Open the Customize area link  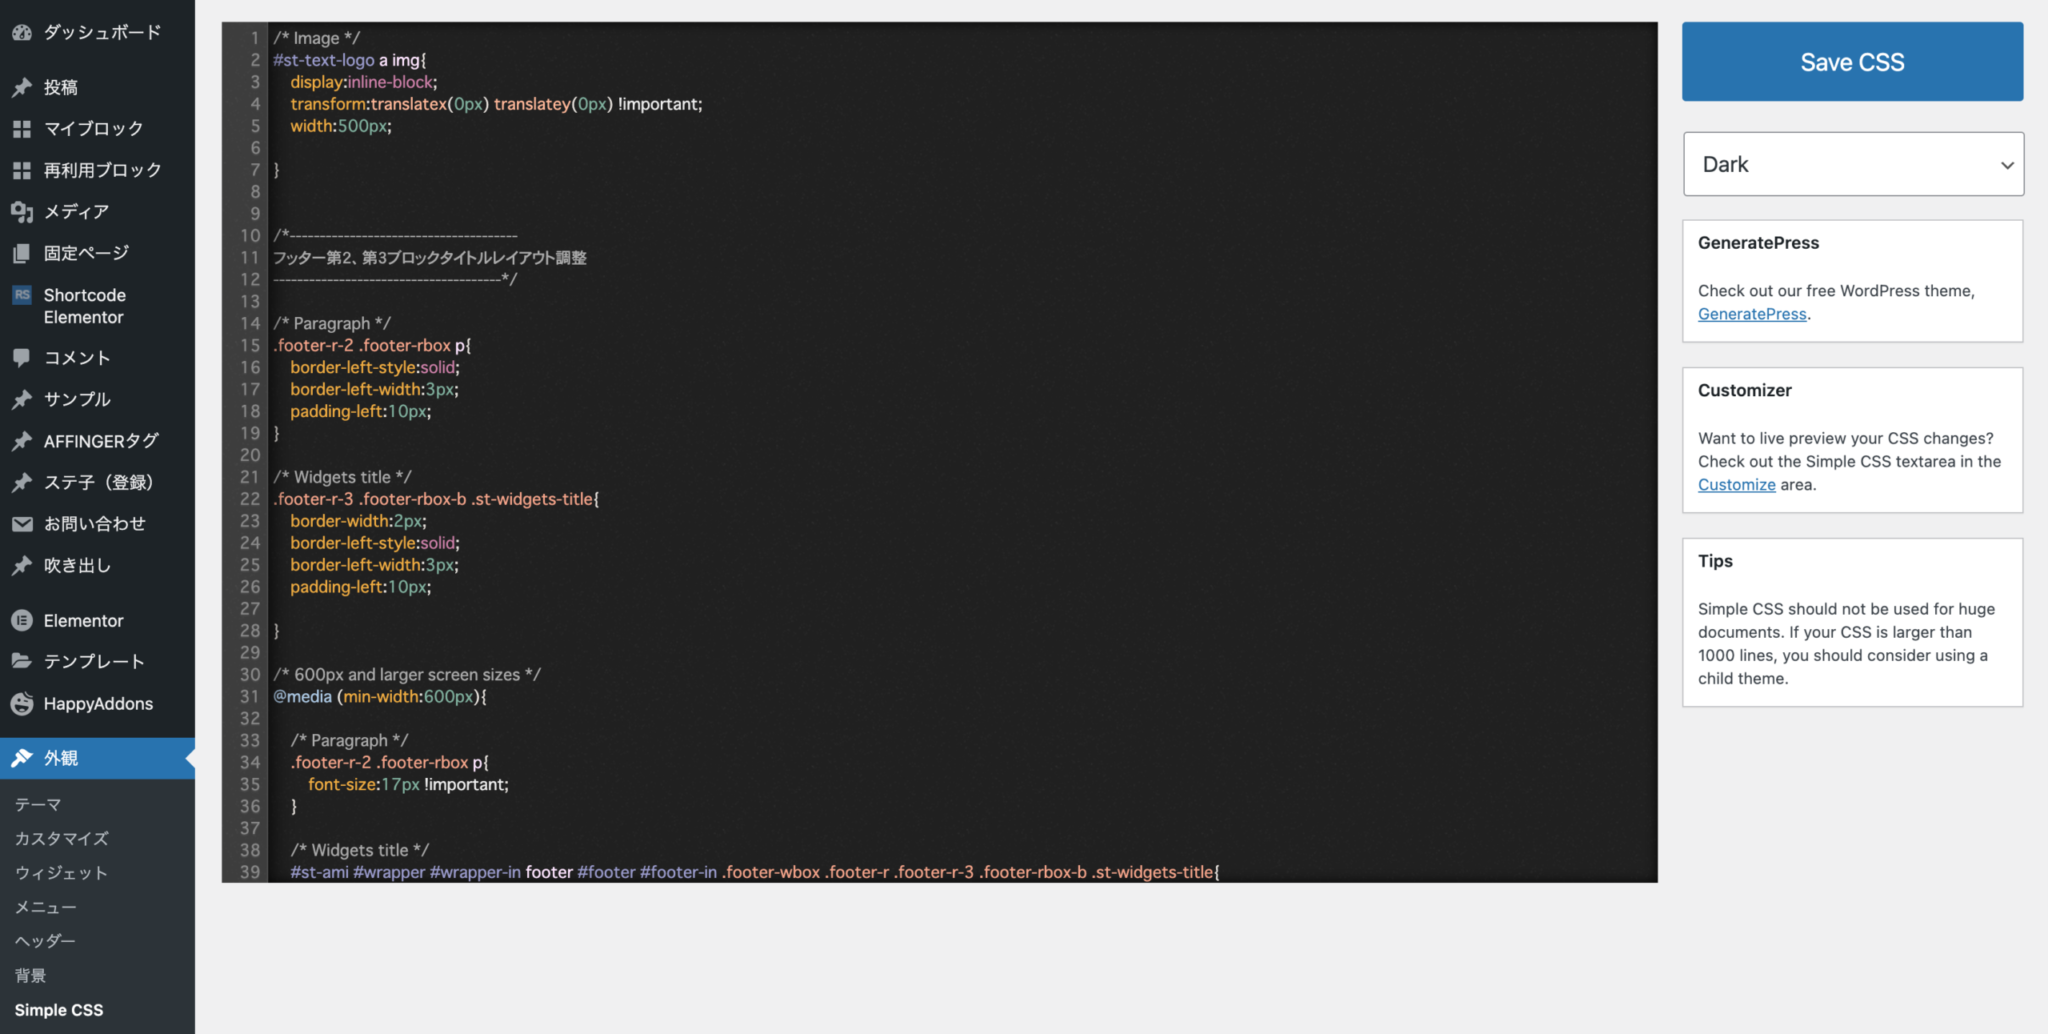pyautogui.click(x=1736, y=485)
